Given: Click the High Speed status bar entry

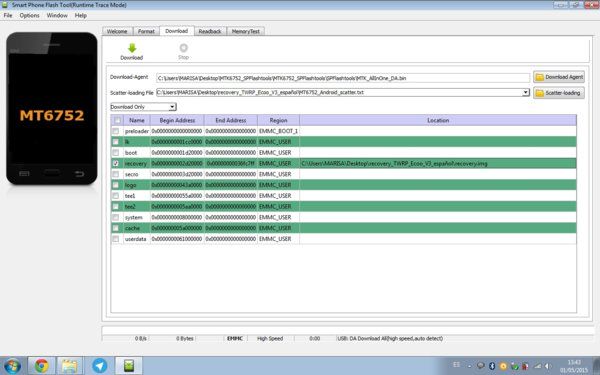Looking at the screenshot, I should pos(270,338).
